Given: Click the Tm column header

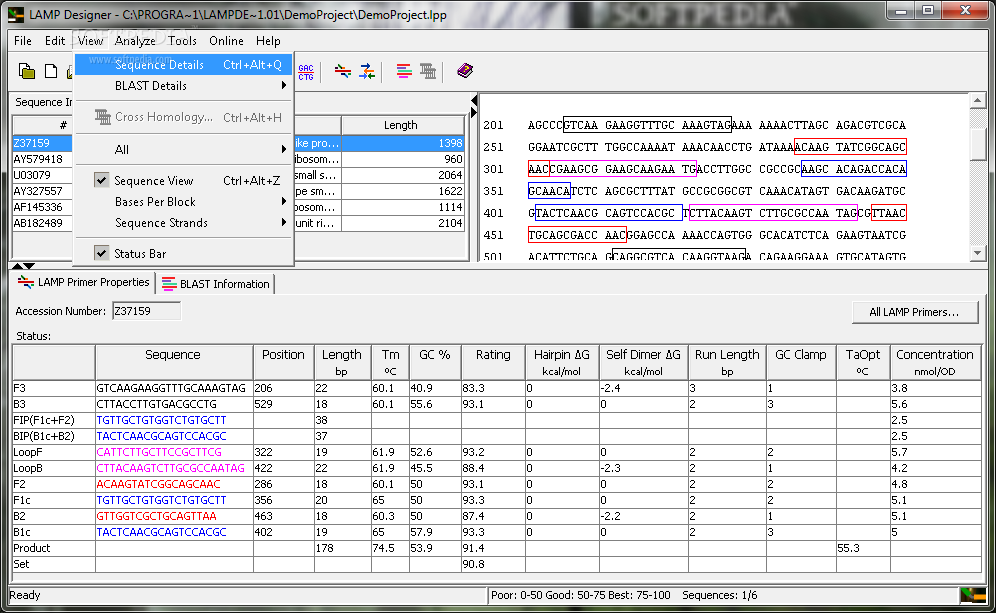Looking at the screenshot, I should coord(390,363).
